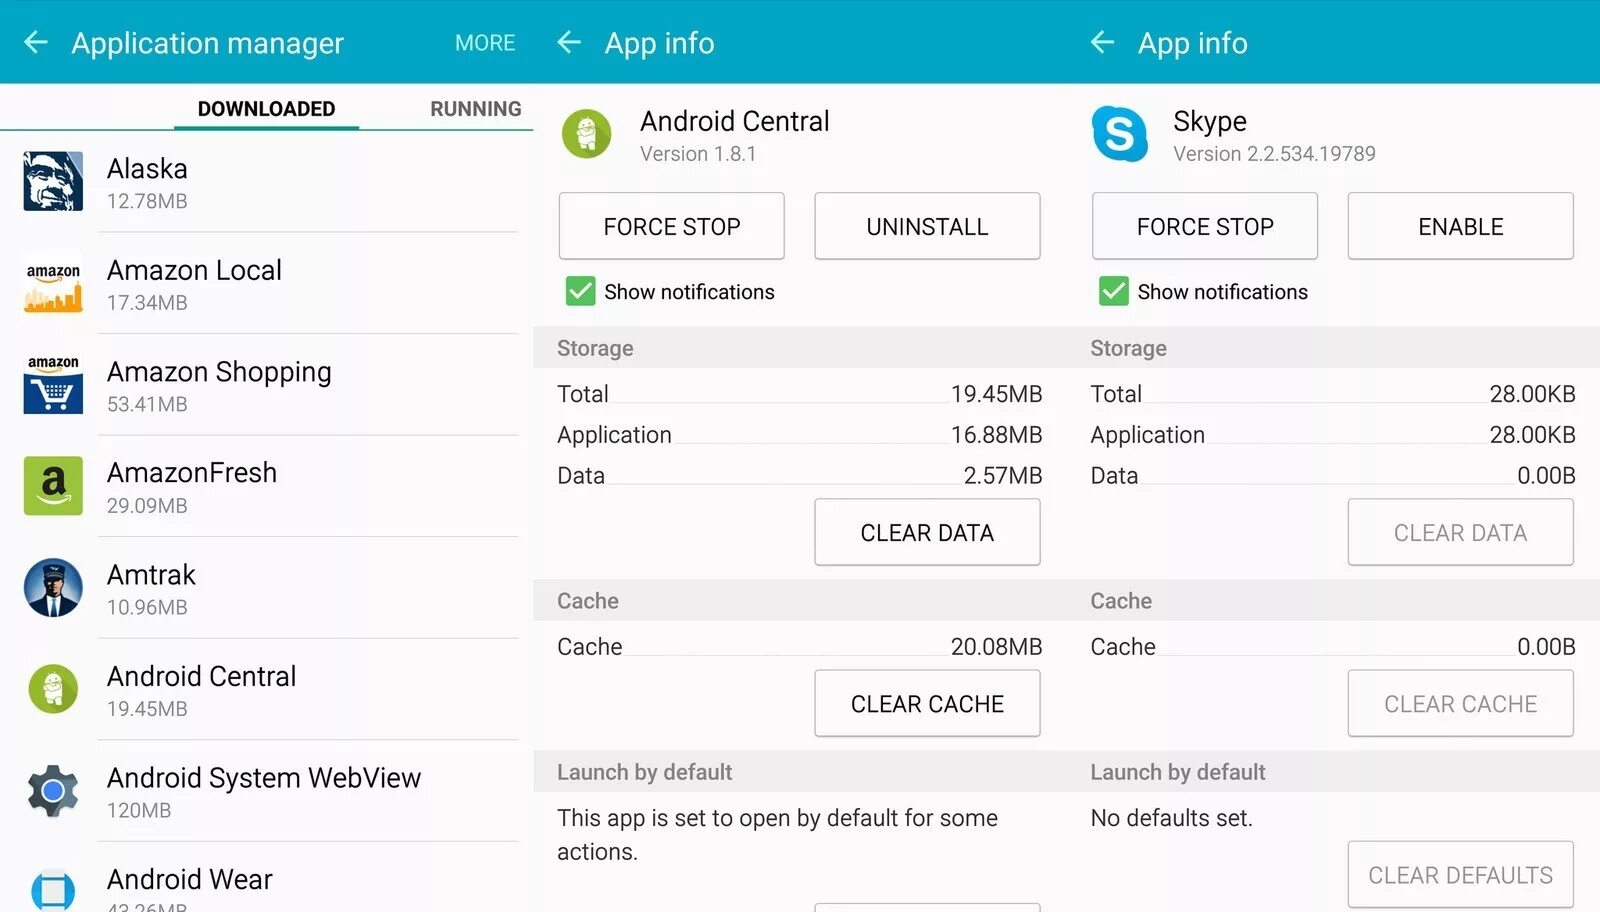Clear cache for Android Central
The image size is (1600, 912).
click(x=927, y=703)
